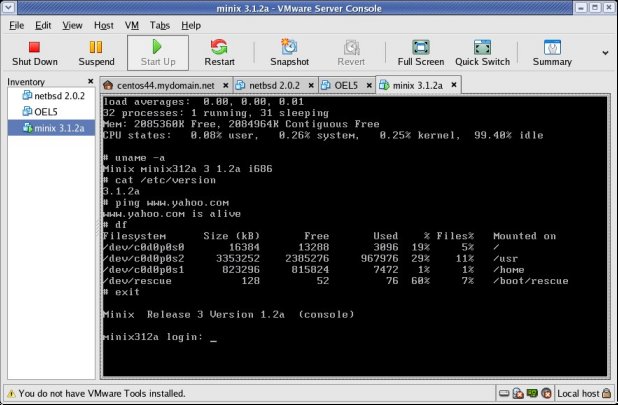Select netbsd 2.0.2 in Inventory
The width and height of the screenshot is (618, 405).
(51, 96)
